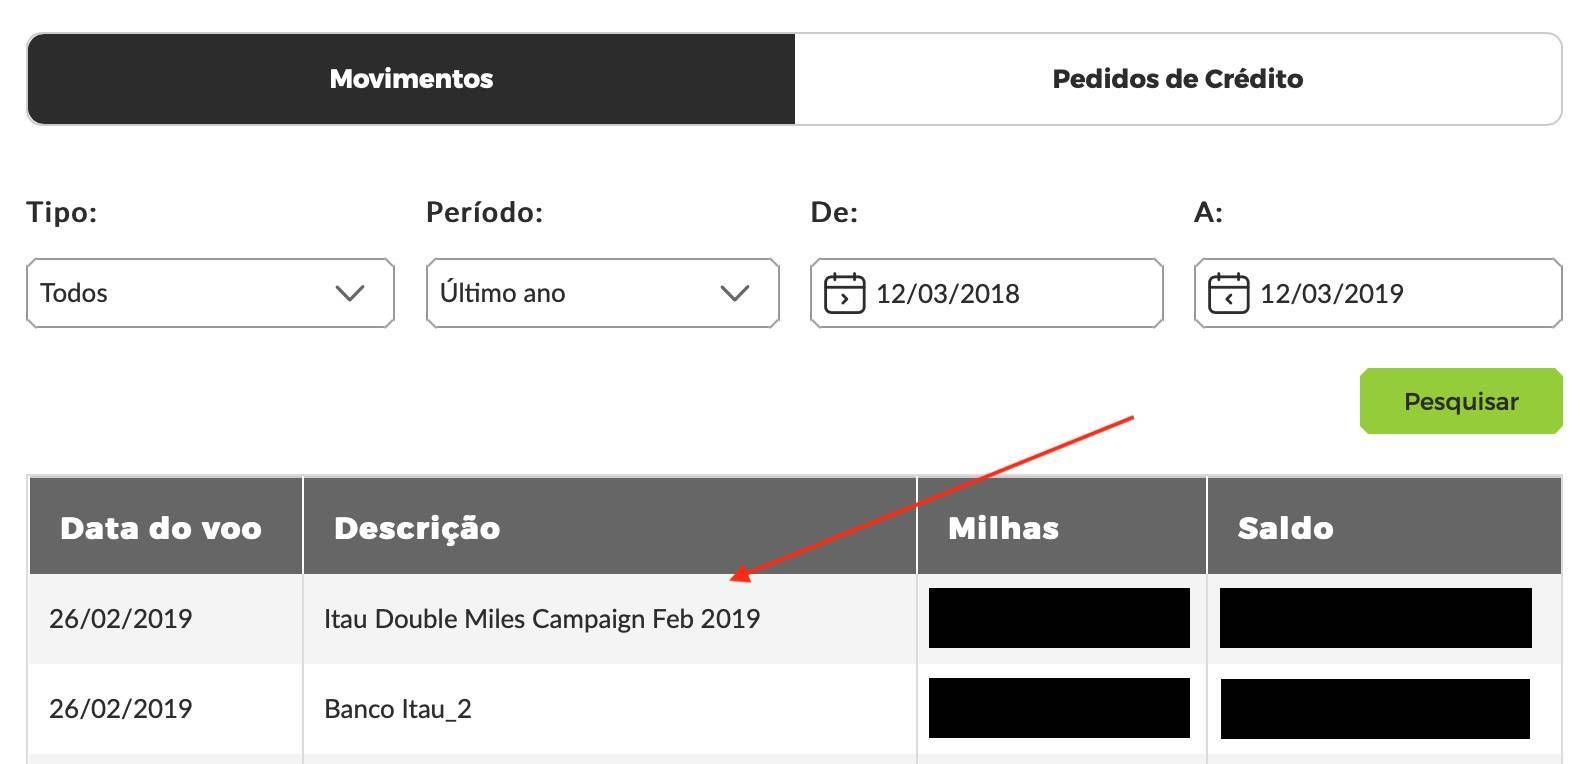
Task: Click first row's 26/02/2019 flight date
Action: pyautogui.click(x=120, y=619)
